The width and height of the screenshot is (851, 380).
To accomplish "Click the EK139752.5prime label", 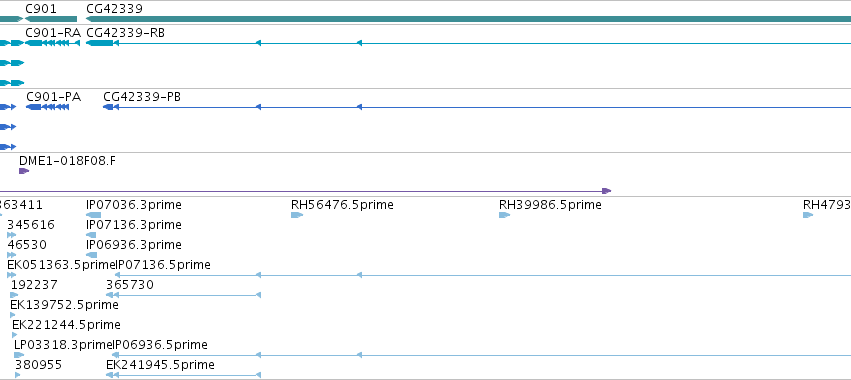I will 64,305.
